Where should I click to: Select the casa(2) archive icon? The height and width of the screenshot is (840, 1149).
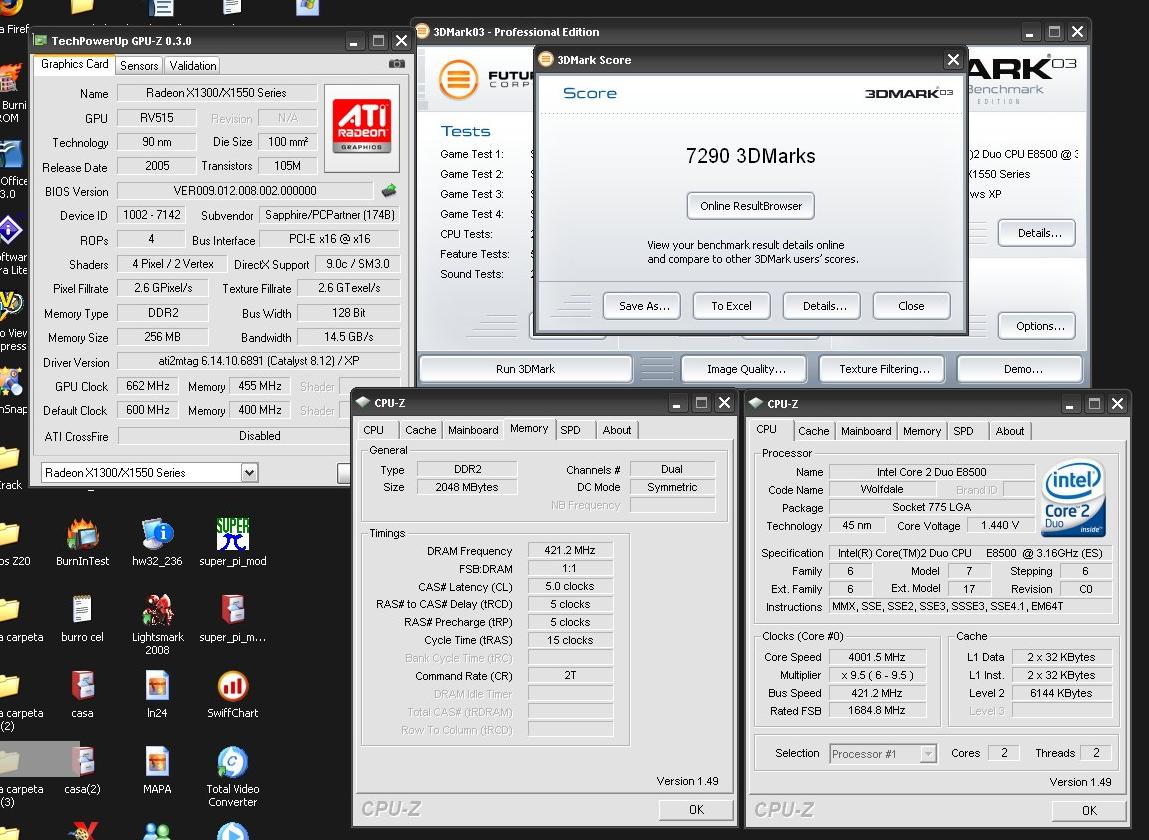(86, 762)
